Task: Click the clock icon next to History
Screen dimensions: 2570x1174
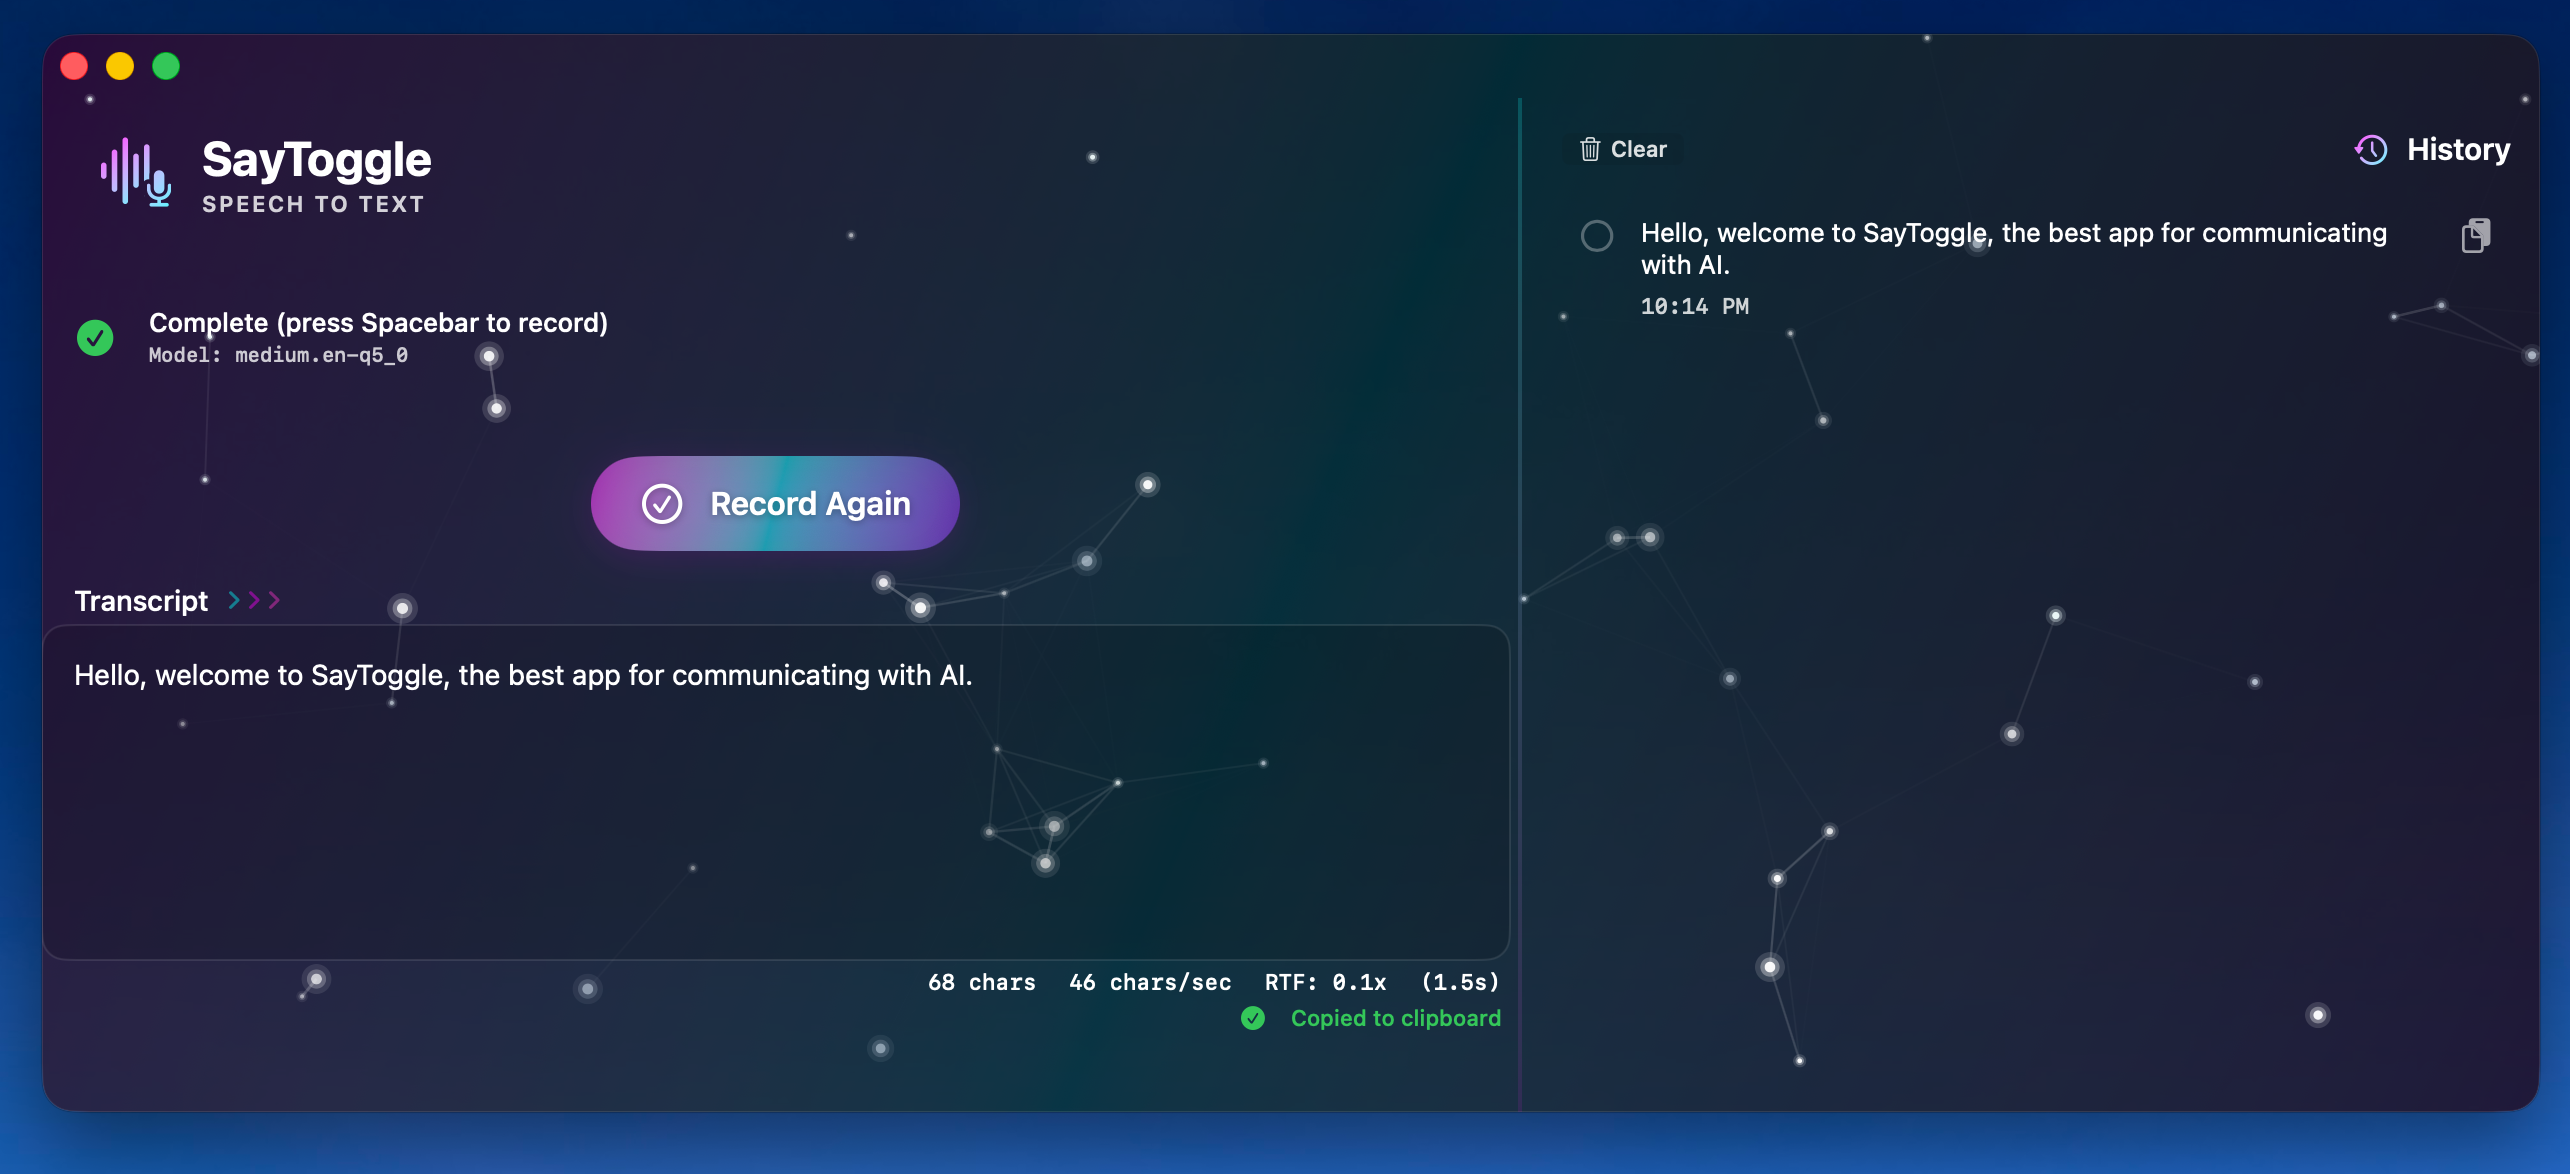Action: point(2369,149)
